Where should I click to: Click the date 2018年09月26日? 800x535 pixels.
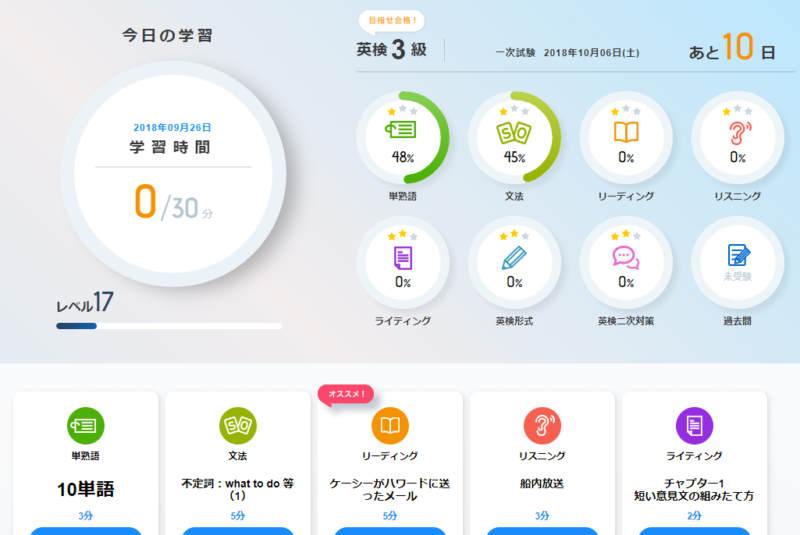point(172,128)
